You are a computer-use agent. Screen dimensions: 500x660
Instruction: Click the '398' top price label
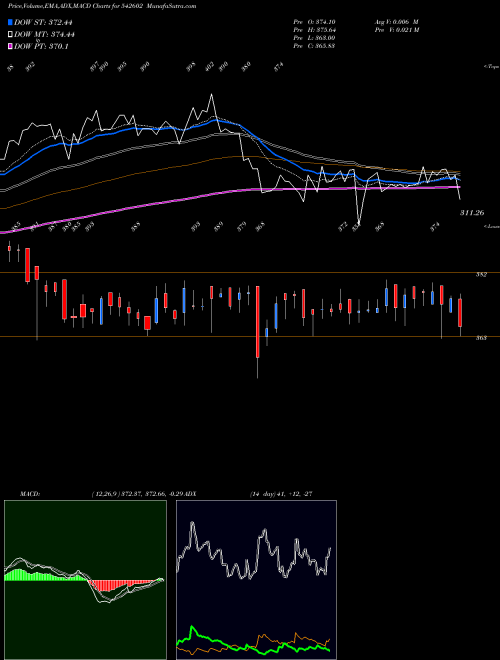(x=191, y=67)
